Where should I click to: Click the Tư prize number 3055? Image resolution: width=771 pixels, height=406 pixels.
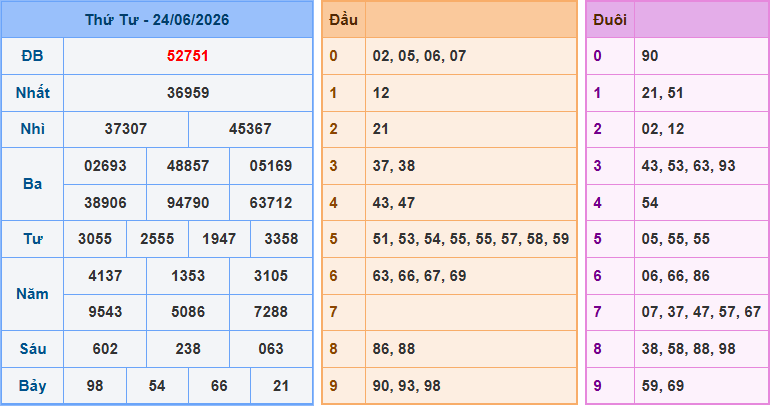[95, 239]
